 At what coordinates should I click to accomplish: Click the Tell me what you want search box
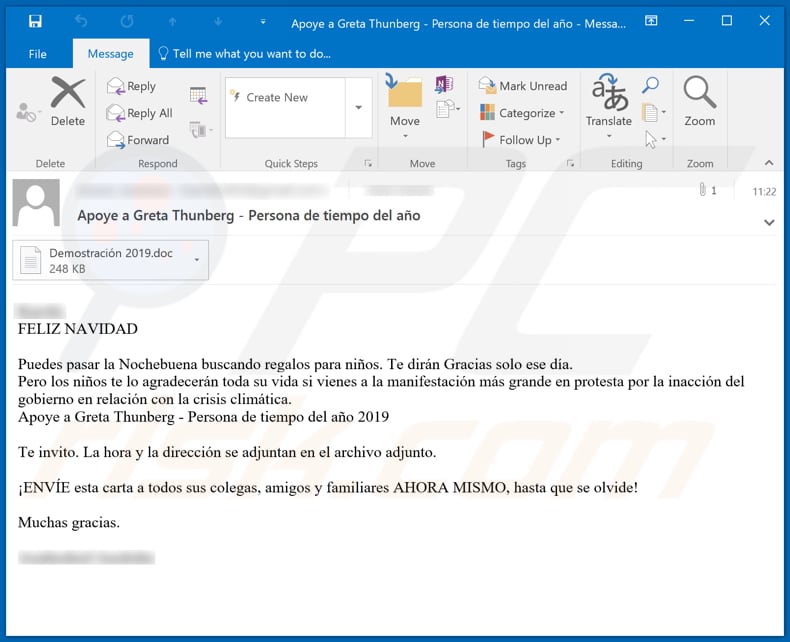(244, 54)
